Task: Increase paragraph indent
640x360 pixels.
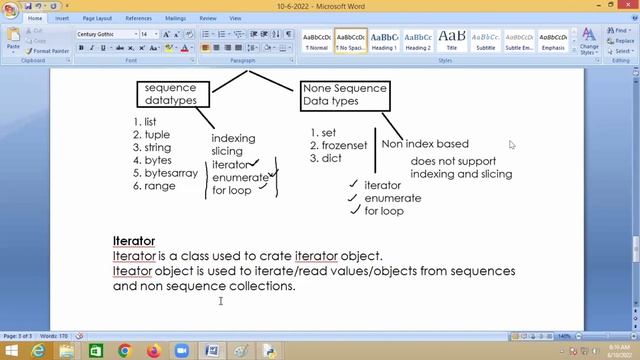Action: [264, 34]
